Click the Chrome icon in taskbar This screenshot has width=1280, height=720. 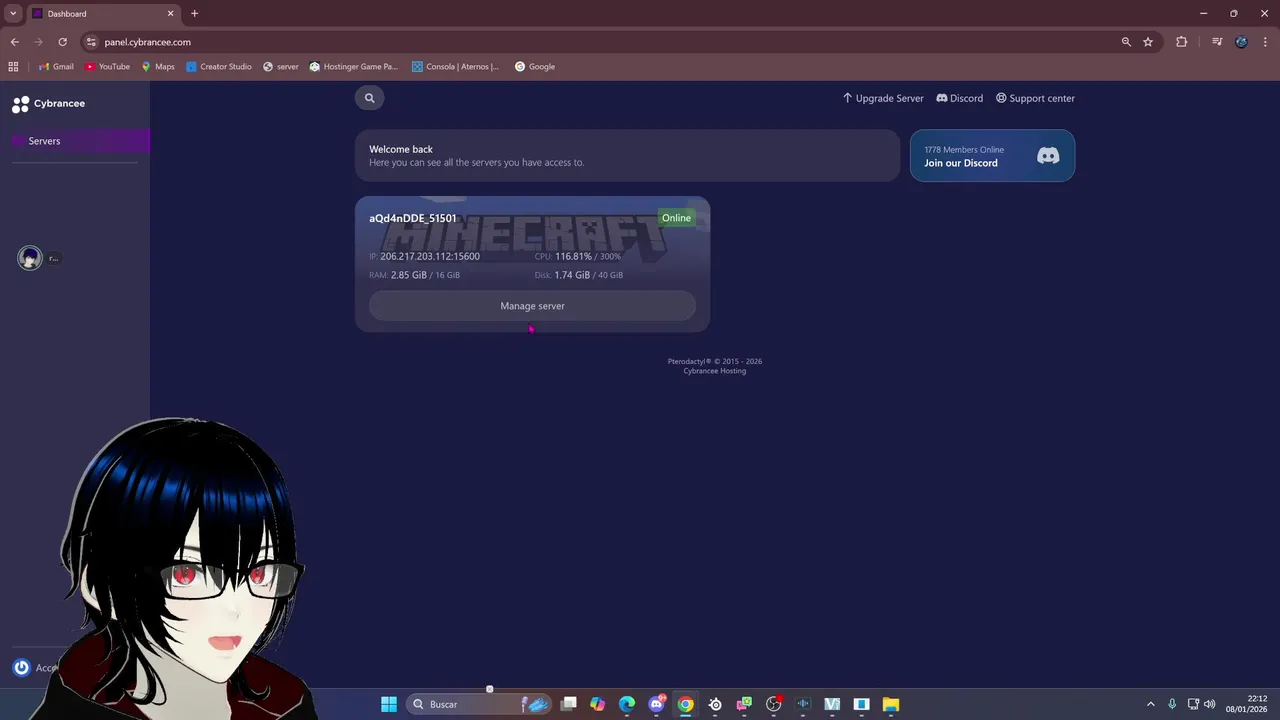tap(685, 704)
